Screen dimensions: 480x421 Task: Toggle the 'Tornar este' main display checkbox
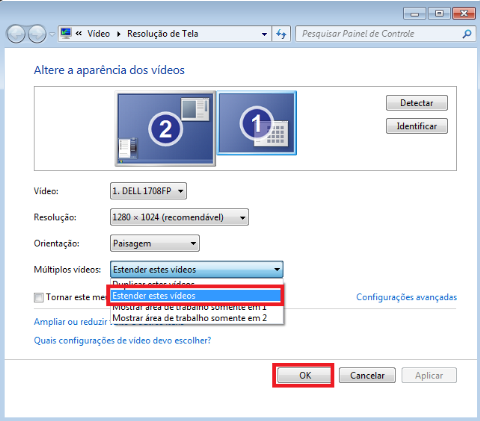[39, 297]
